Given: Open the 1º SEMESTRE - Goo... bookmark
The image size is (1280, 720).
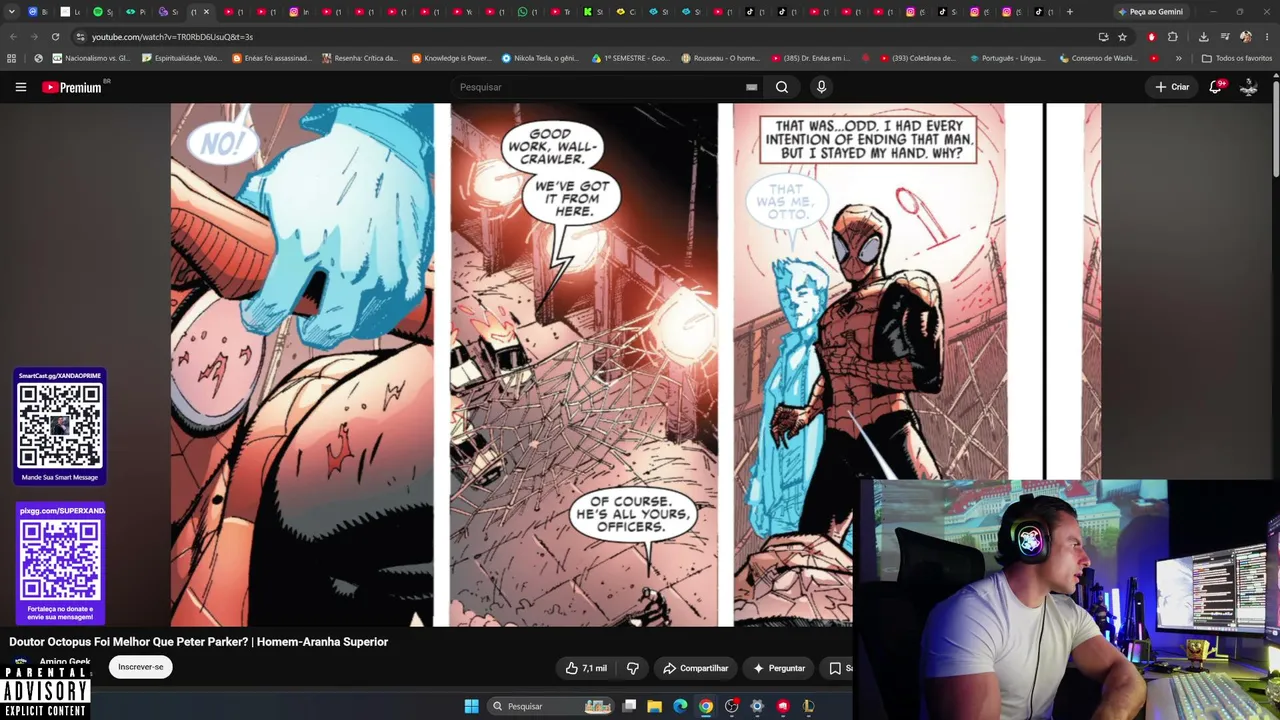Looking at the screenshot, I should coord(631,58).
